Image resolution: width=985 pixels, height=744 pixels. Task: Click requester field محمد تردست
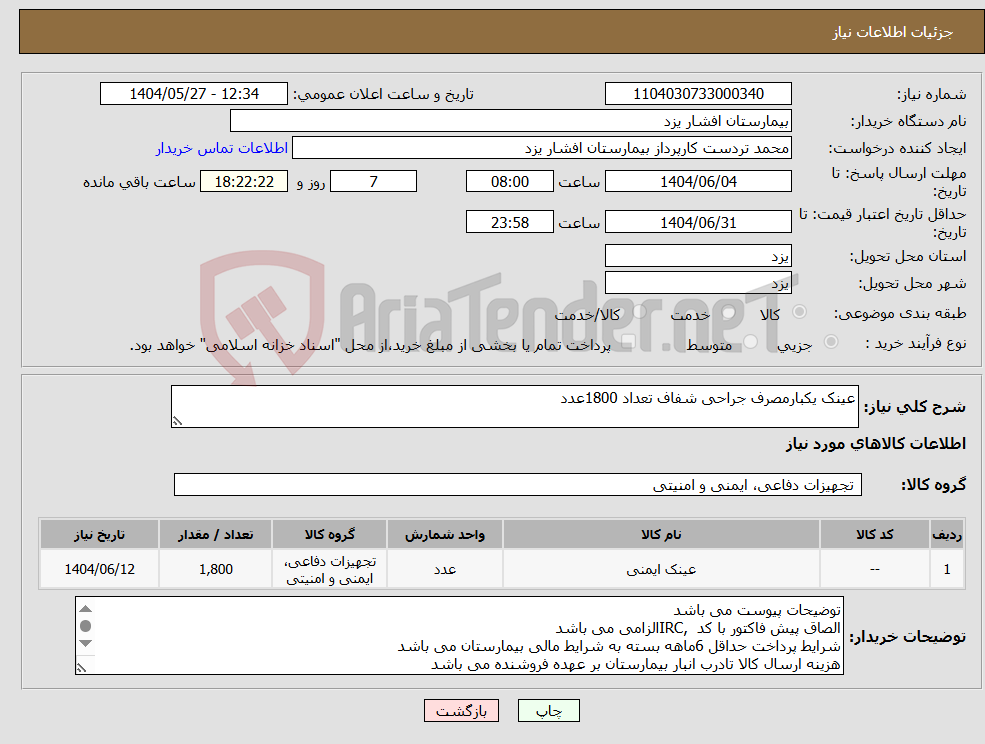click(541, 148)
